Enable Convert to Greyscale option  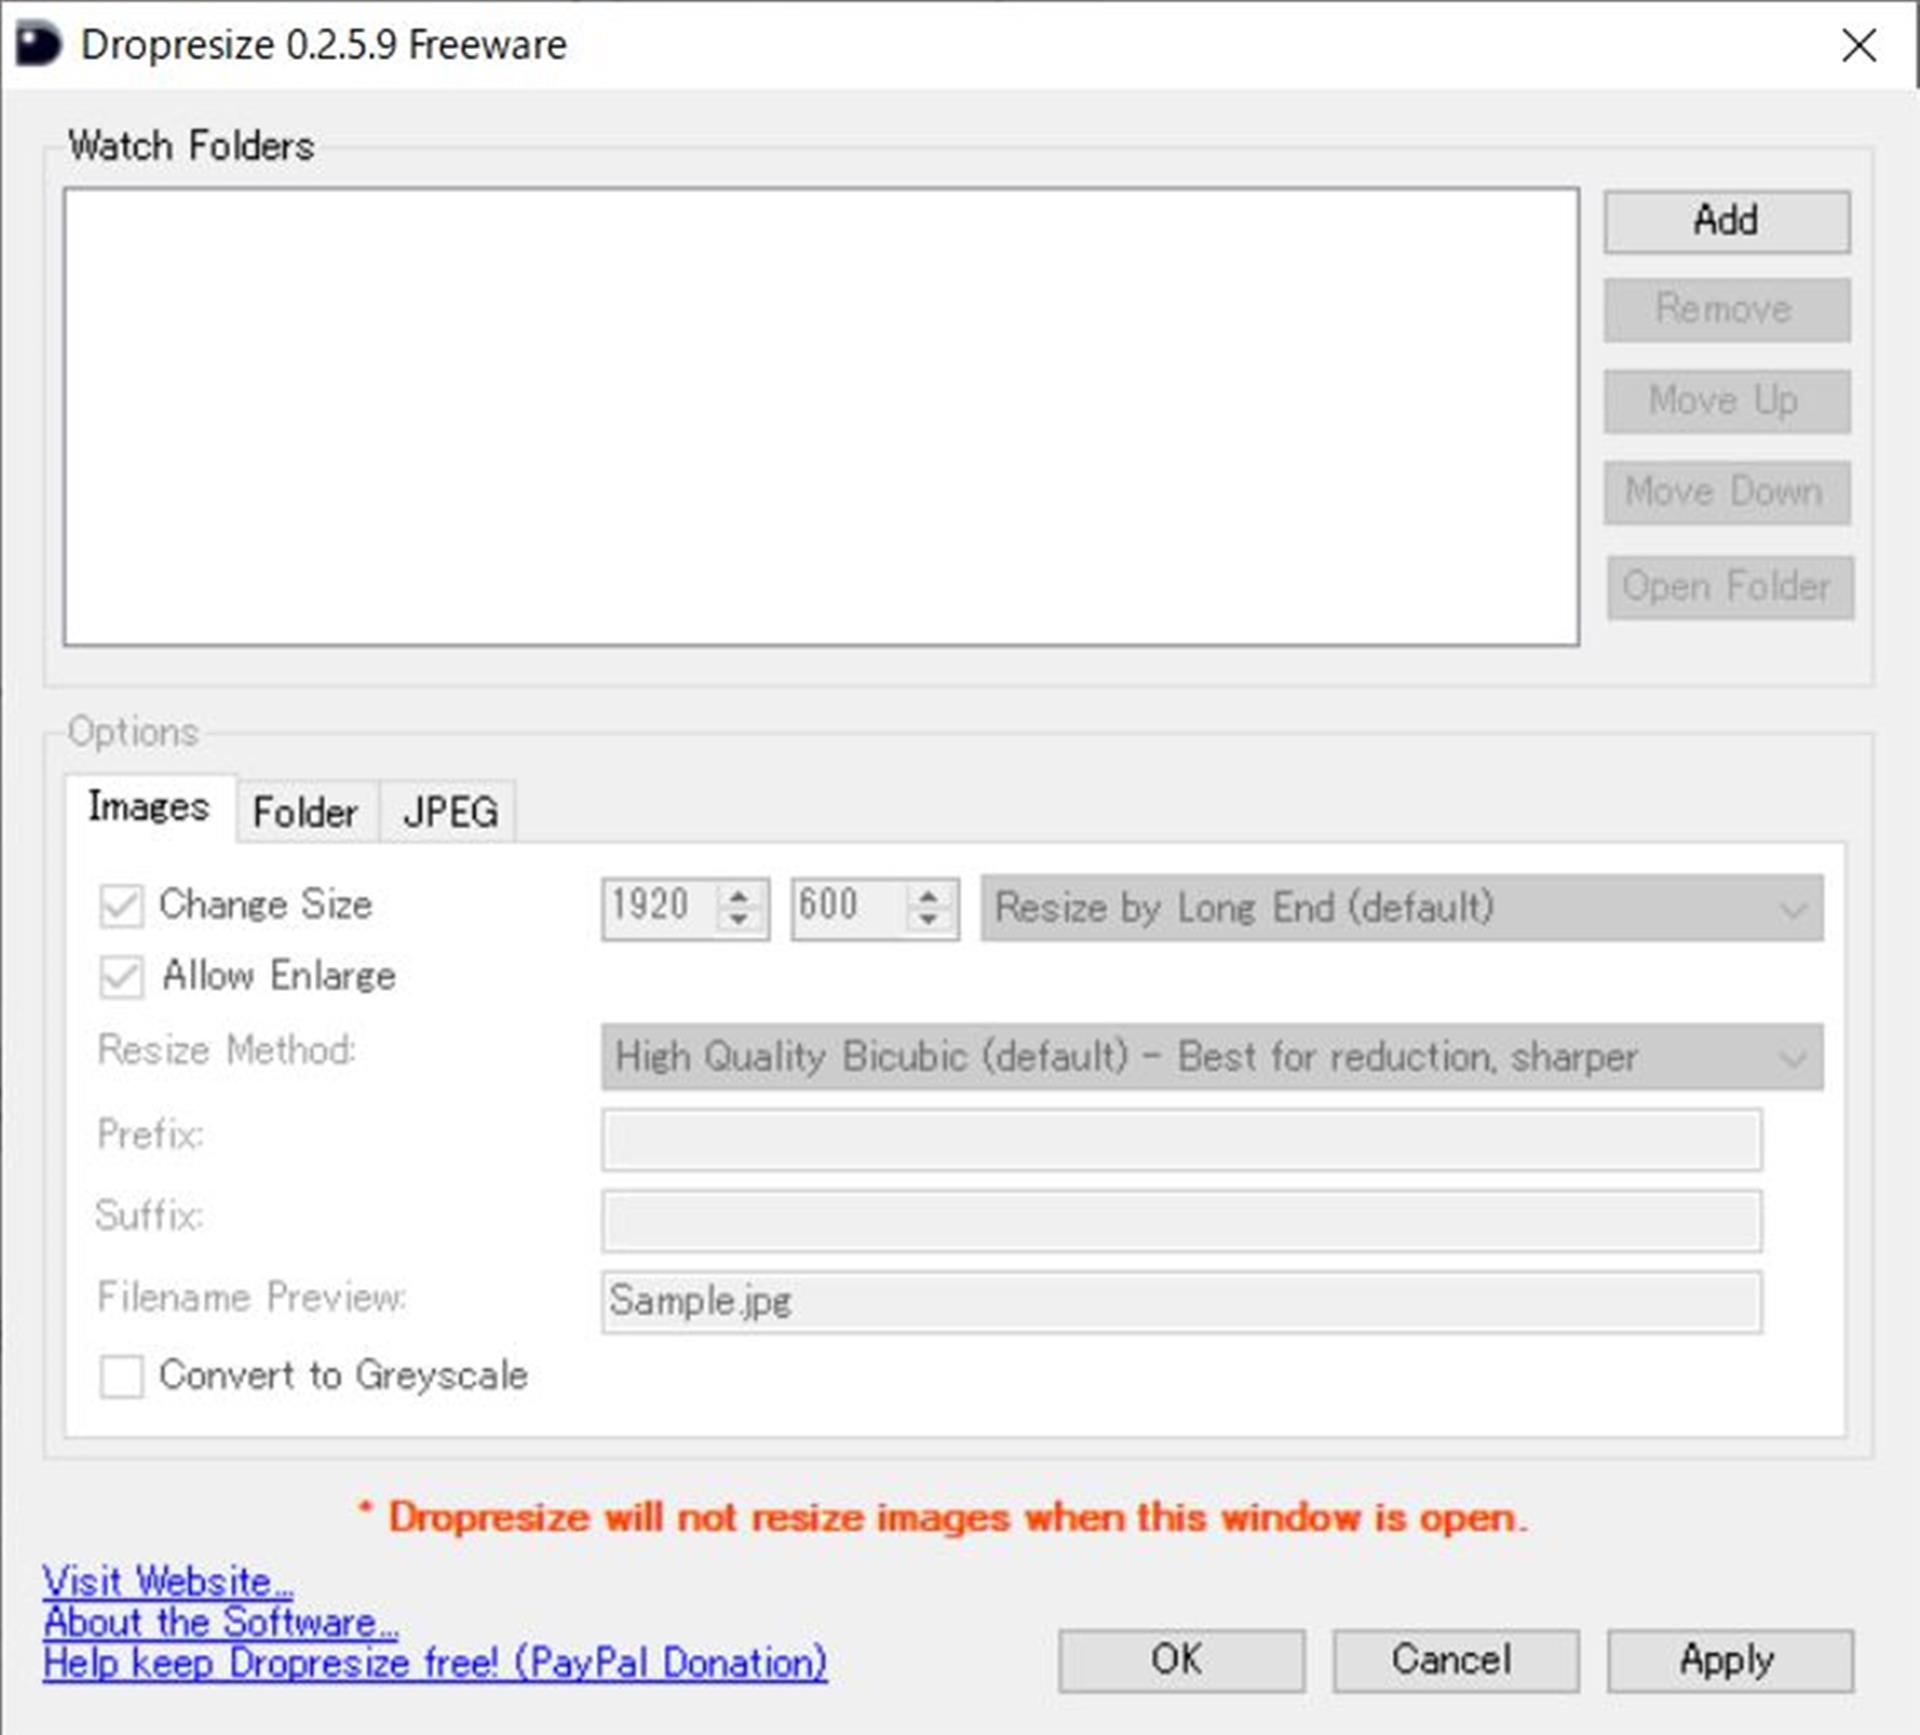pyautogui.click(x=121, y=1376)
